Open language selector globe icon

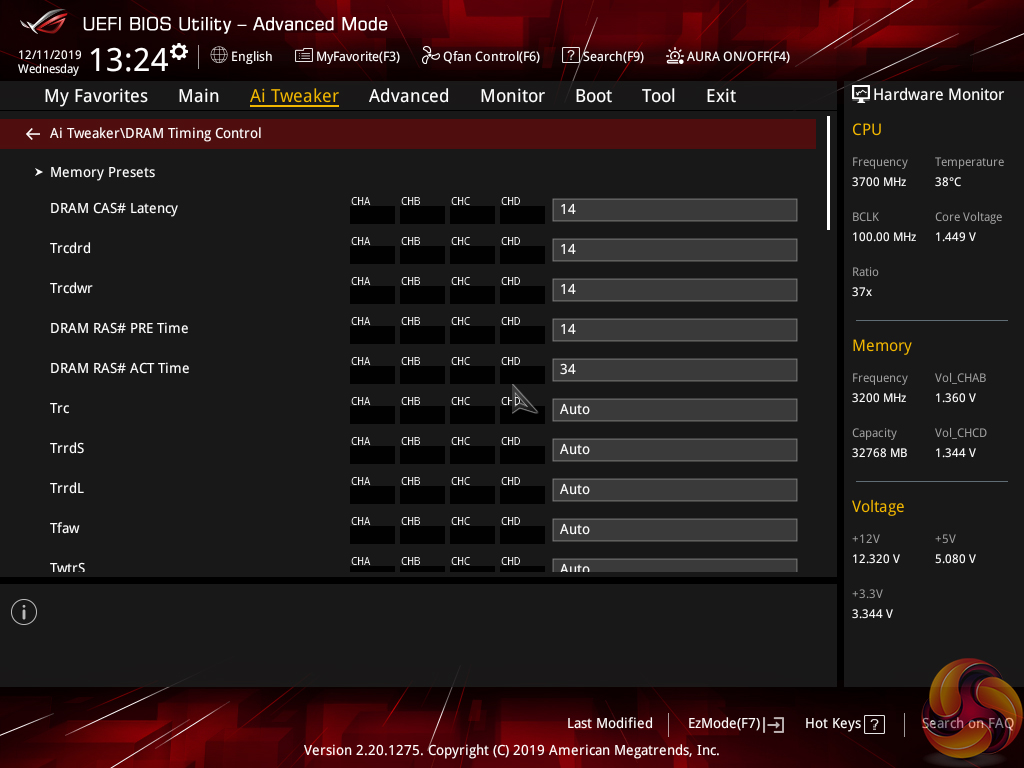[219, 56]
